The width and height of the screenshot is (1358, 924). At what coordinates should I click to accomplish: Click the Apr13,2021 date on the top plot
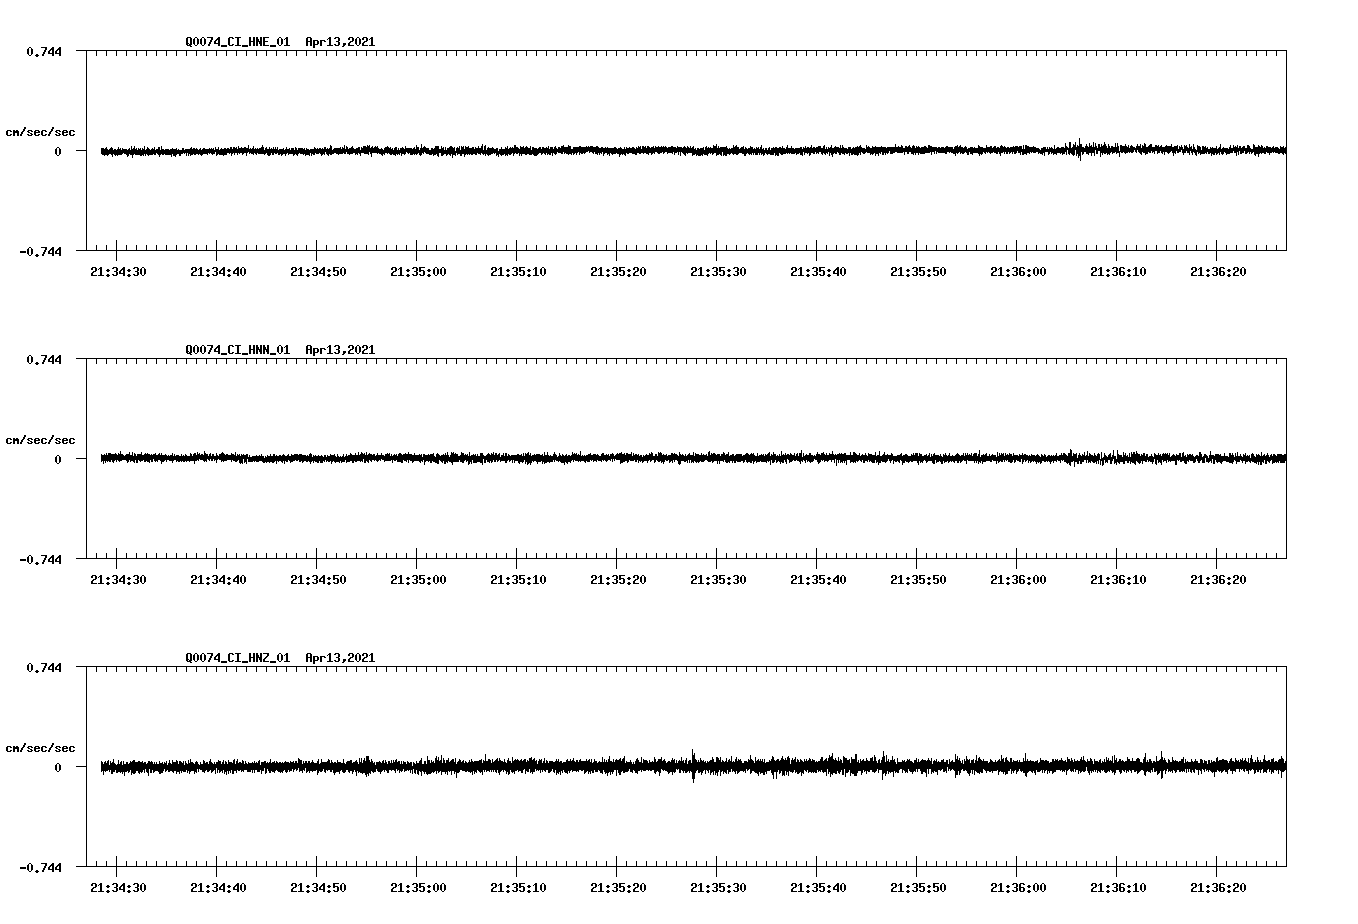(341, 42)
